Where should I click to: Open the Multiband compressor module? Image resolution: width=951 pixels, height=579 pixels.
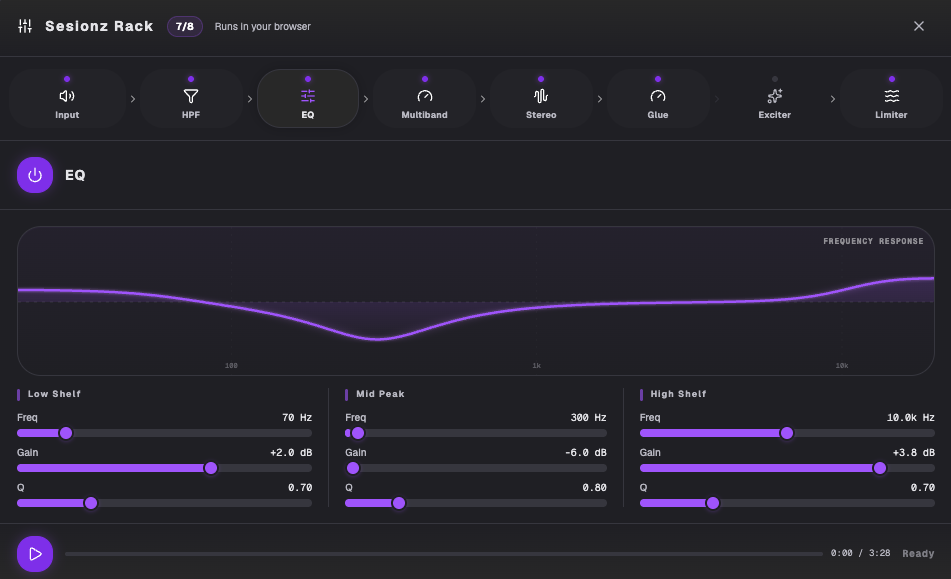[425, 98]
